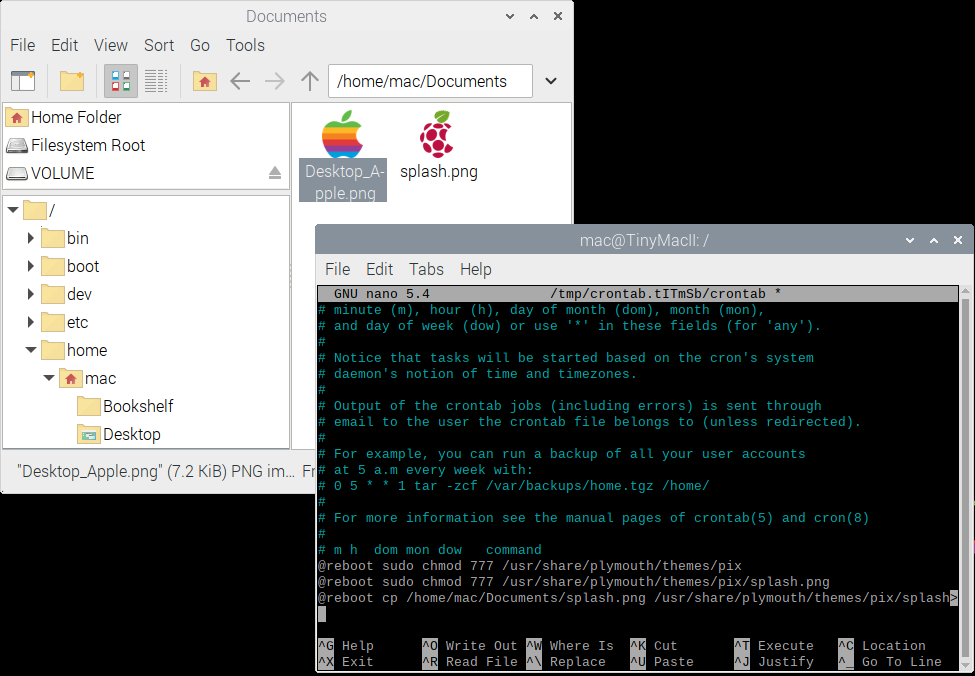975x676 pixels.
Task: Select the mac home folder in tree
Action: click(x=88, y=378)
